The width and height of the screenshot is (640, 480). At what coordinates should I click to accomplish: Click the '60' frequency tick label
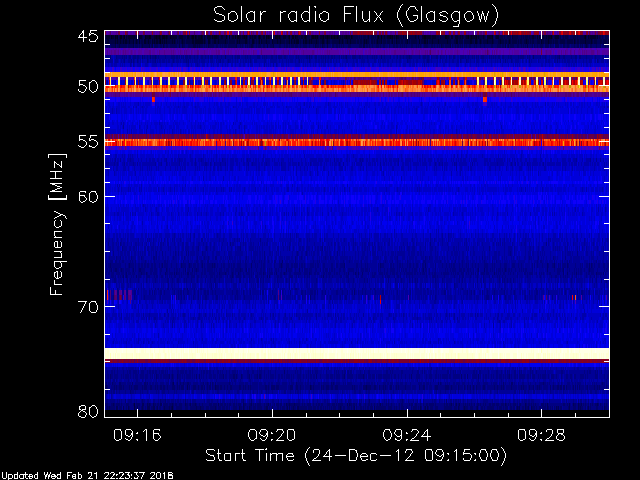tap(88, 197)
